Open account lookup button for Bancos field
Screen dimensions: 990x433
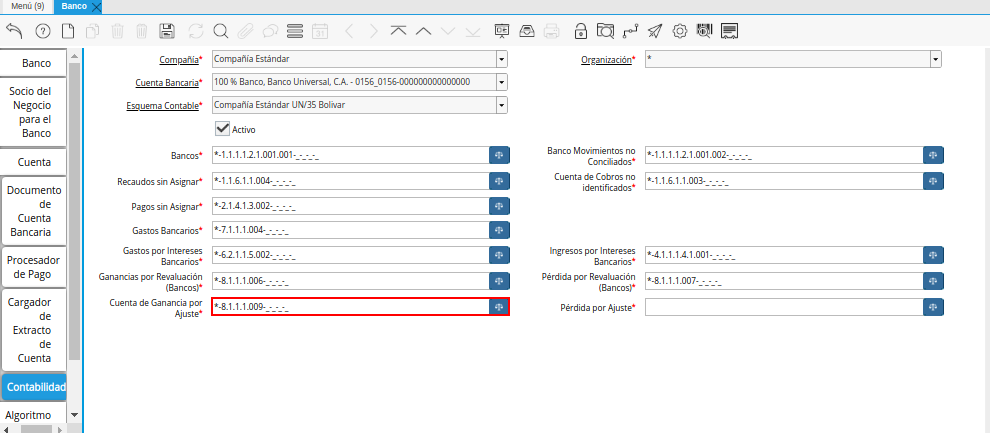(499, 156)
